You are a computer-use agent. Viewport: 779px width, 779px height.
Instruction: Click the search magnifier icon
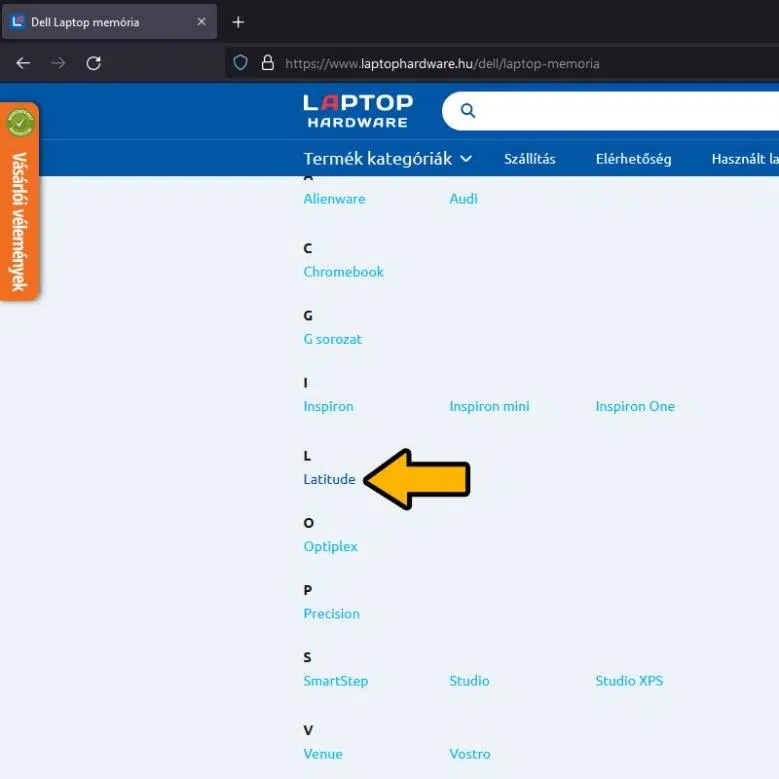click(467, 110)
